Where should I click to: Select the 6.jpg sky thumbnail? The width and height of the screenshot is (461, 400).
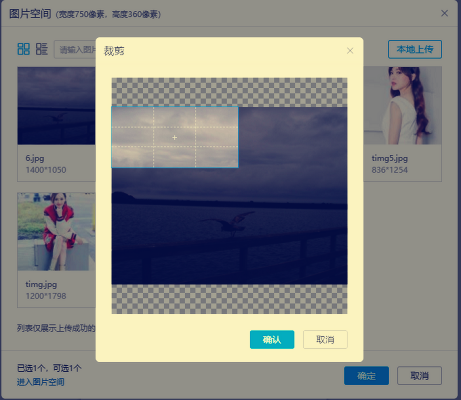tap(56, 106)
